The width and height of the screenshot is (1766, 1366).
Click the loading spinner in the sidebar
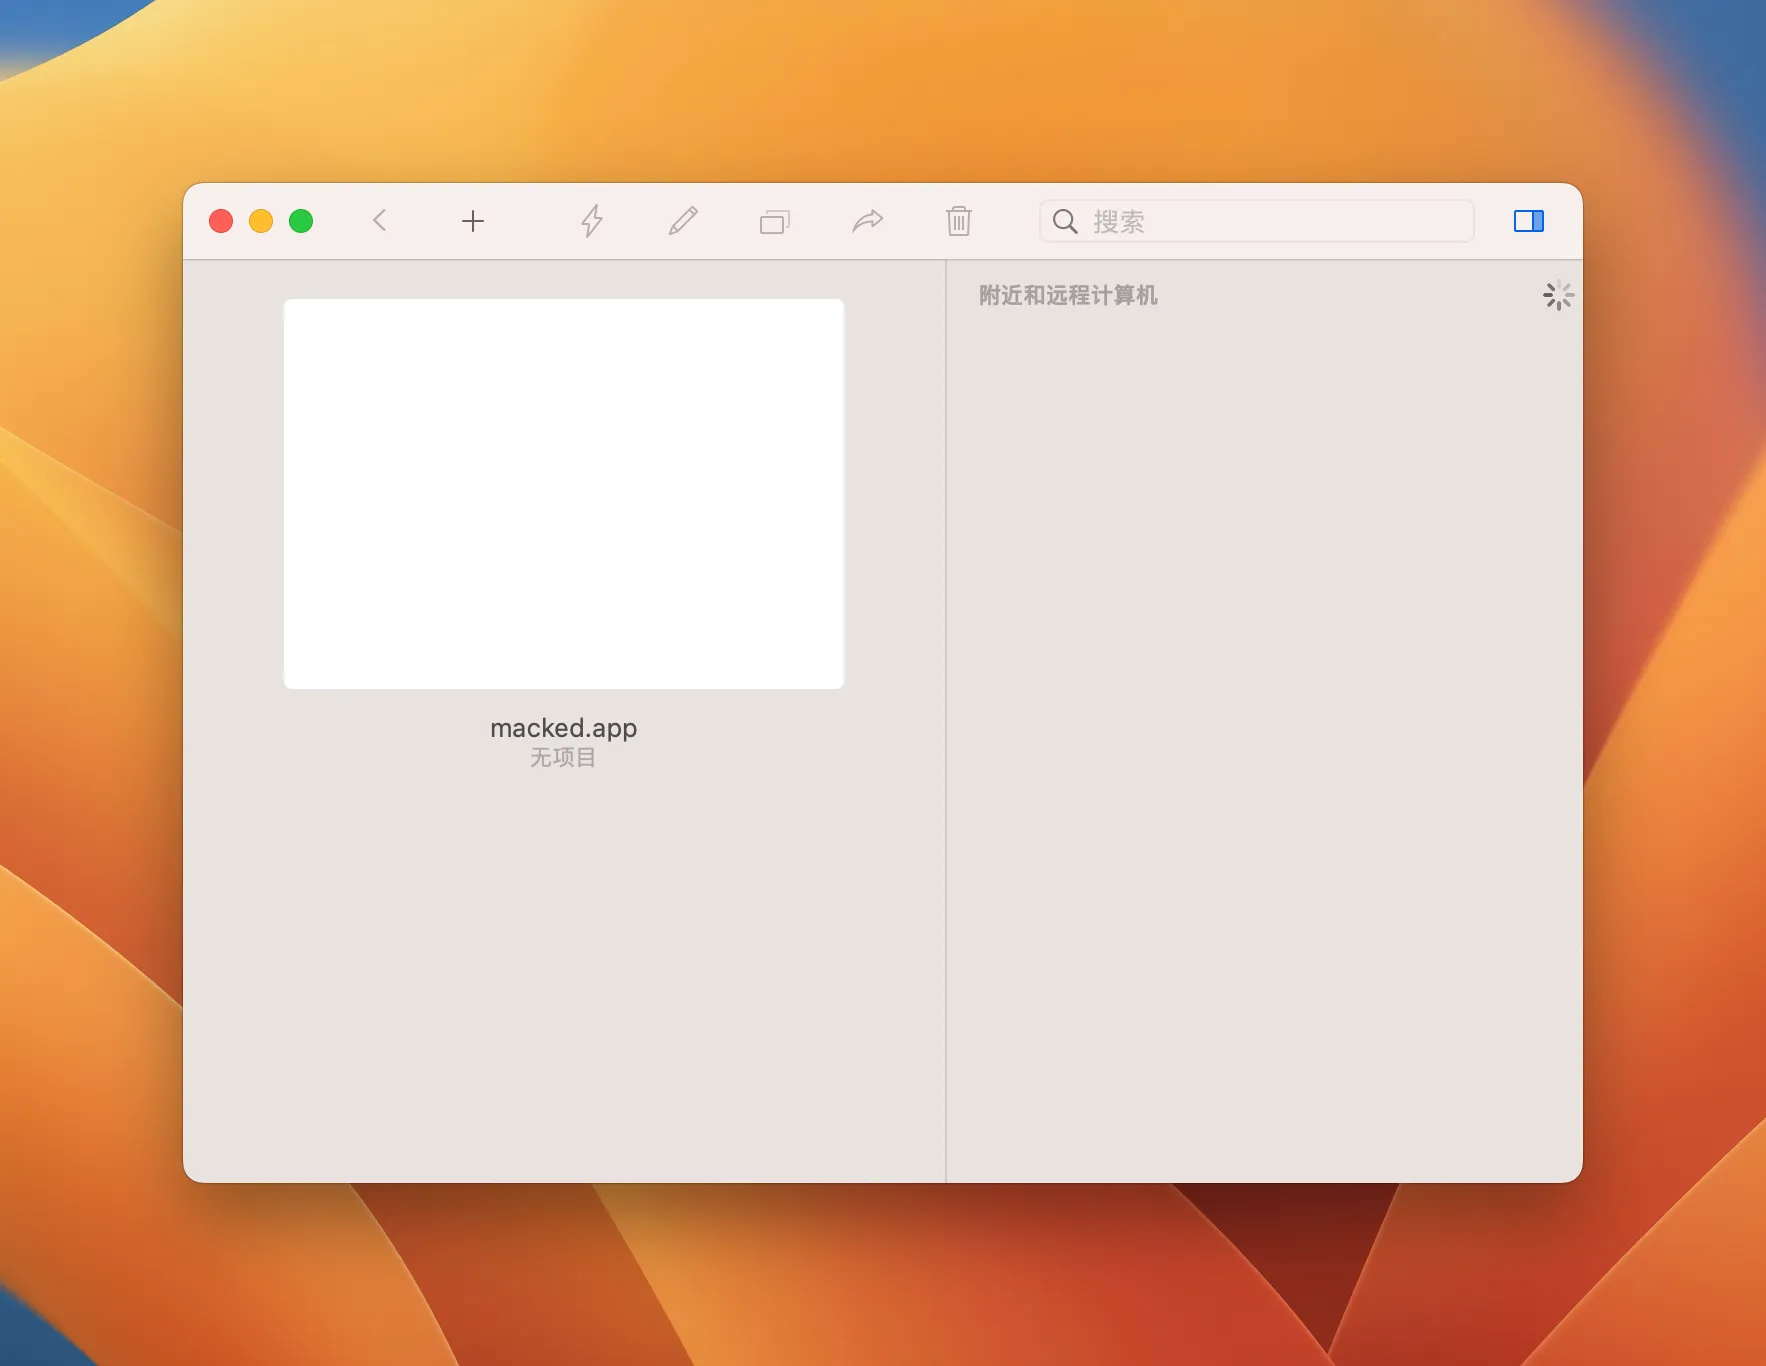point(1557,295)
